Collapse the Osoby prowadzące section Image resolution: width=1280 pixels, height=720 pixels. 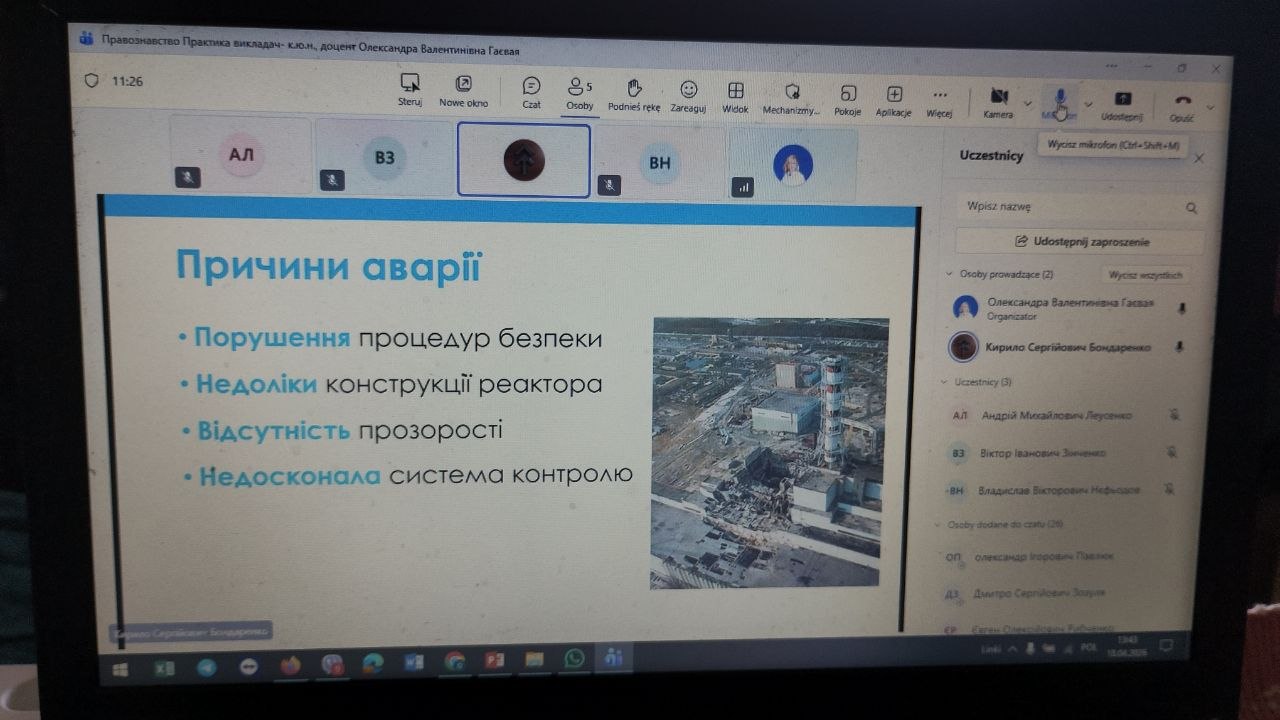(948, 273)
